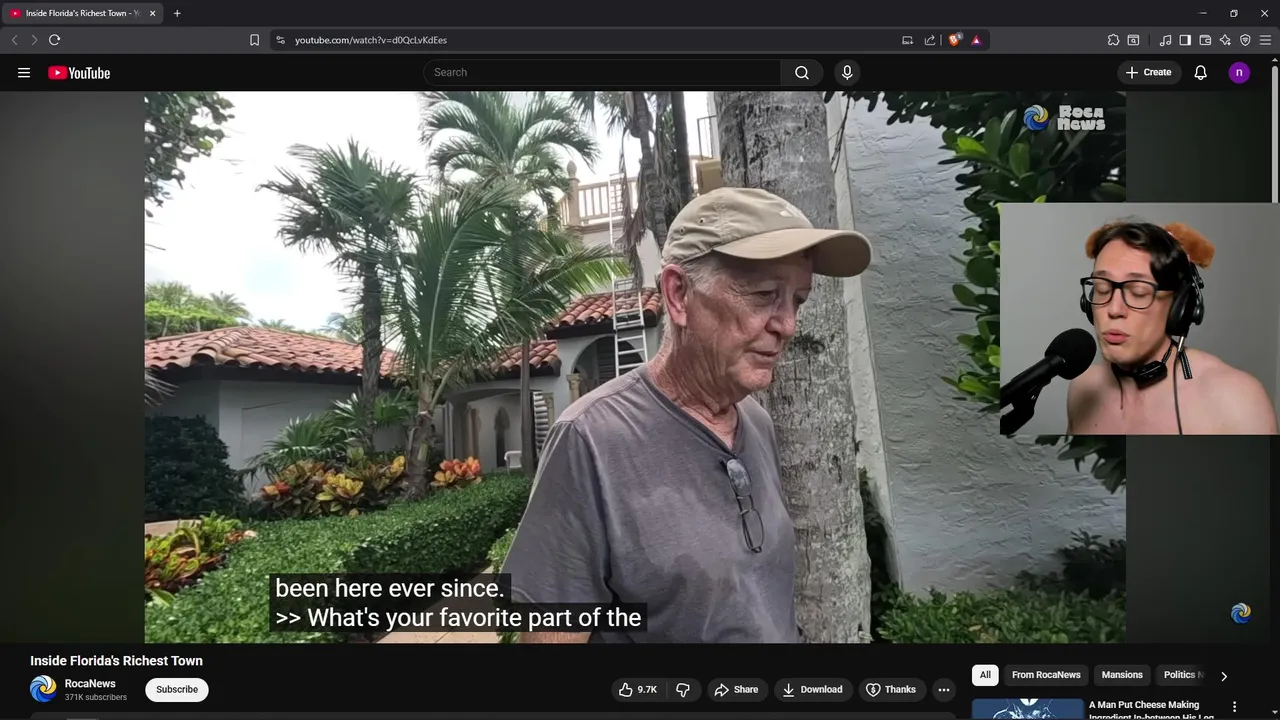Close the Inside Florida's Richest Town tab
This screenshot has width=1280, height=720.
(153, 13)
